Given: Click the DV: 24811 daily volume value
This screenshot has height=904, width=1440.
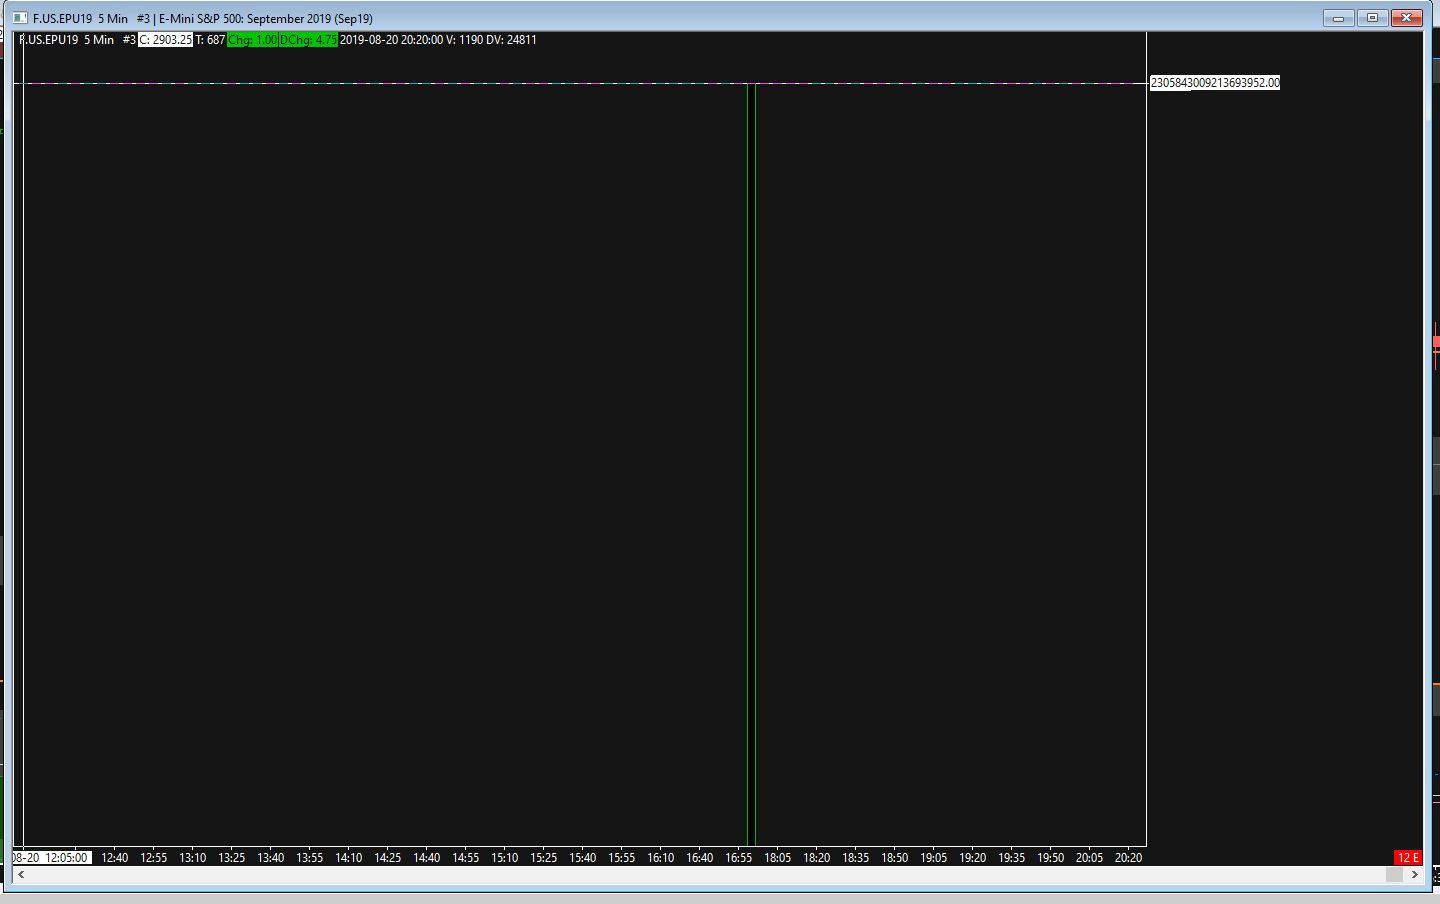Looking at the screenshot, I should pos(511,40).
